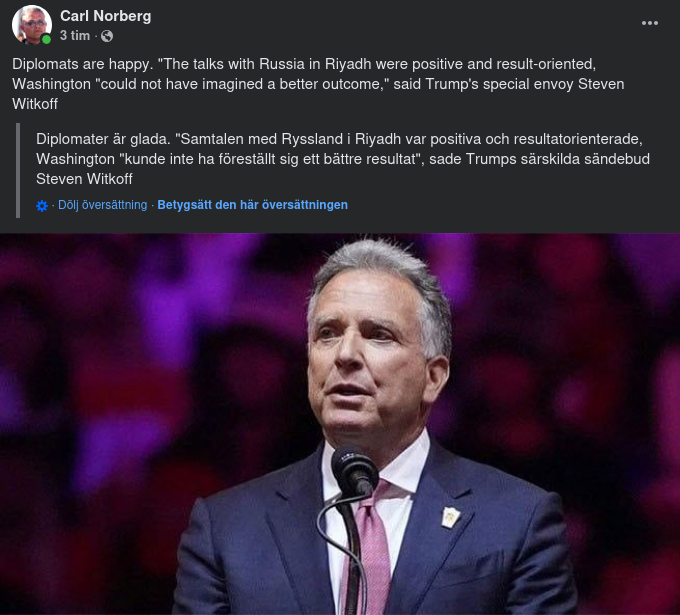Click 'Betygsätt den här översättningen' link
The height and width of the screenshot is (615, 680).
tap(252, 205)
